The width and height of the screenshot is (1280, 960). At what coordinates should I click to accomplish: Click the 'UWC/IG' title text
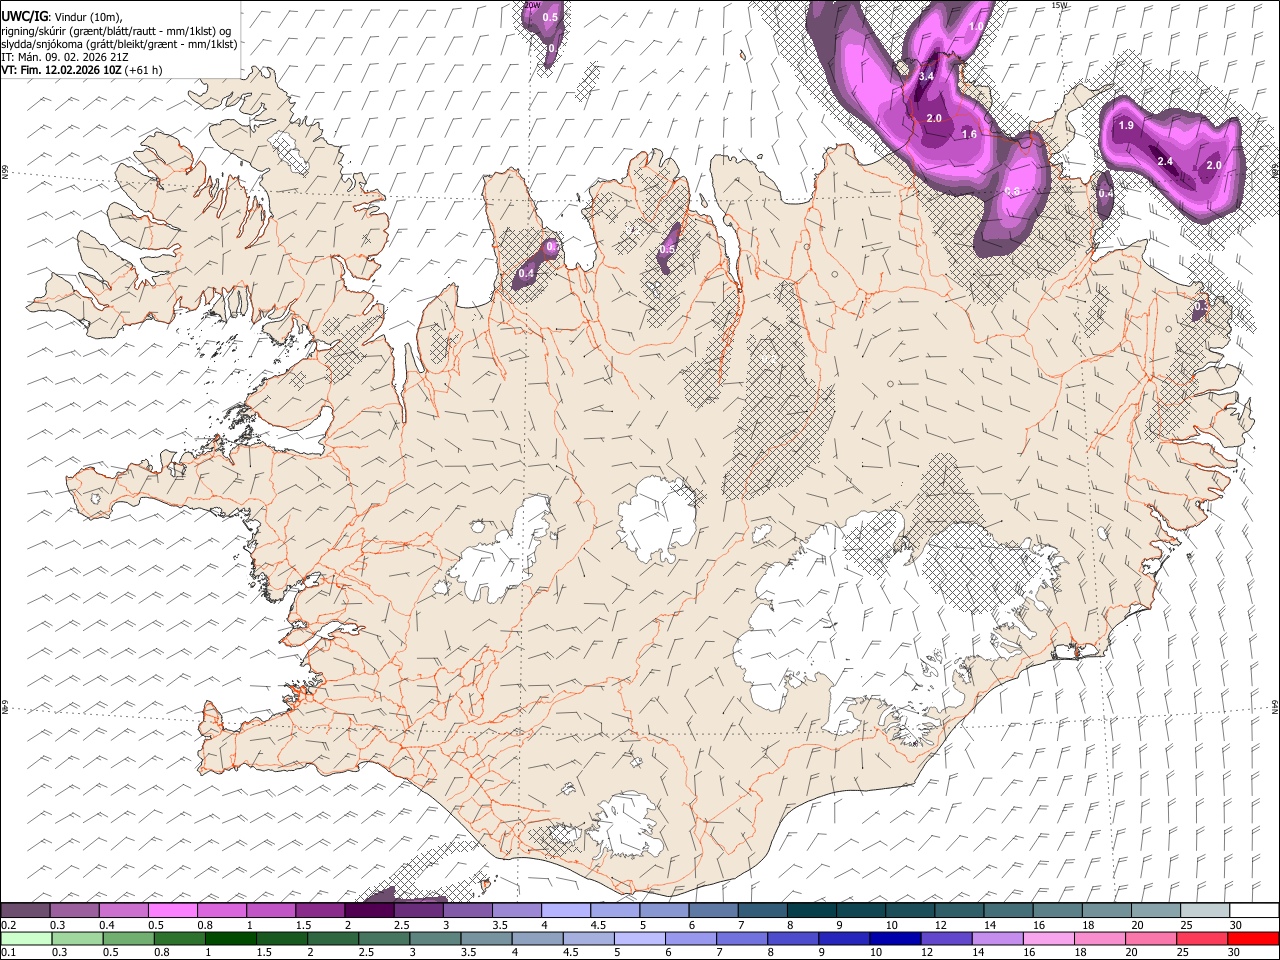(x=24, y=15)
